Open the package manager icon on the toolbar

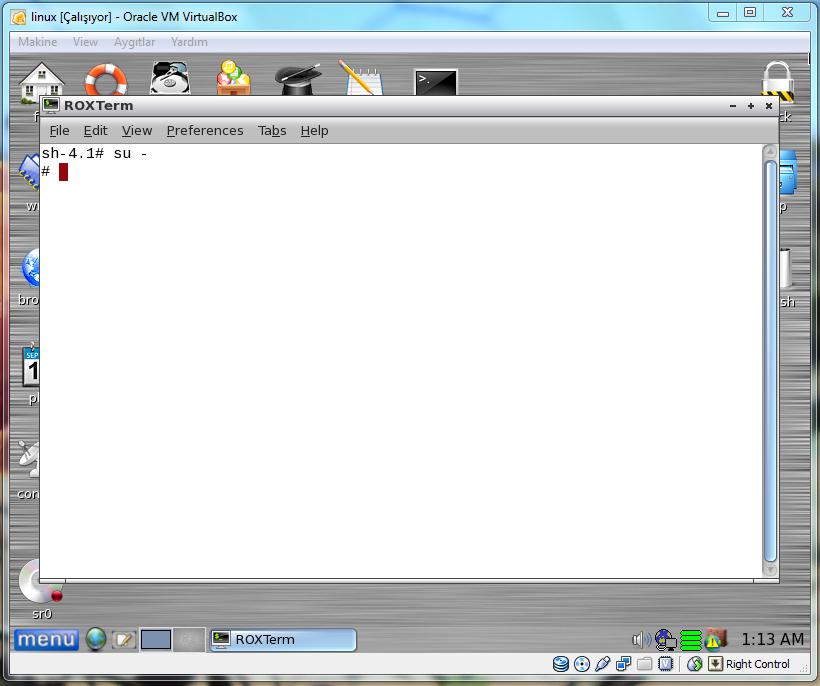[x=231, y=78]
